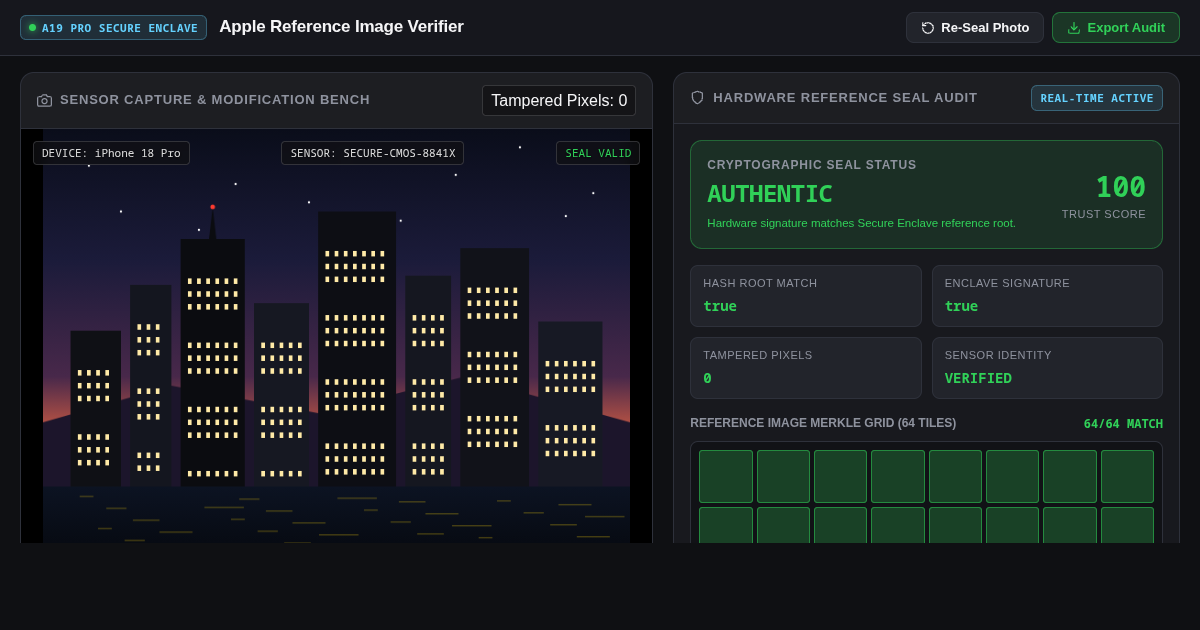Click the Re-Seal Photo button
This screenshot has height=630, width=1200.
pos(975,28)
